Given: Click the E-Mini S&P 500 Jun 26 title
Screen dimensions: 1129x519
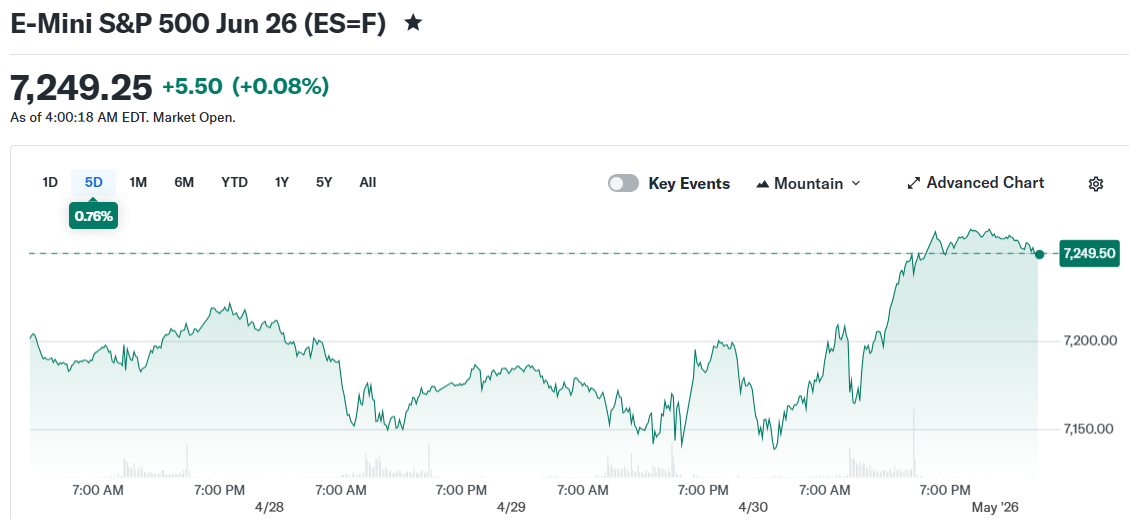Looking at the screenshot, I should click(198, 24).
